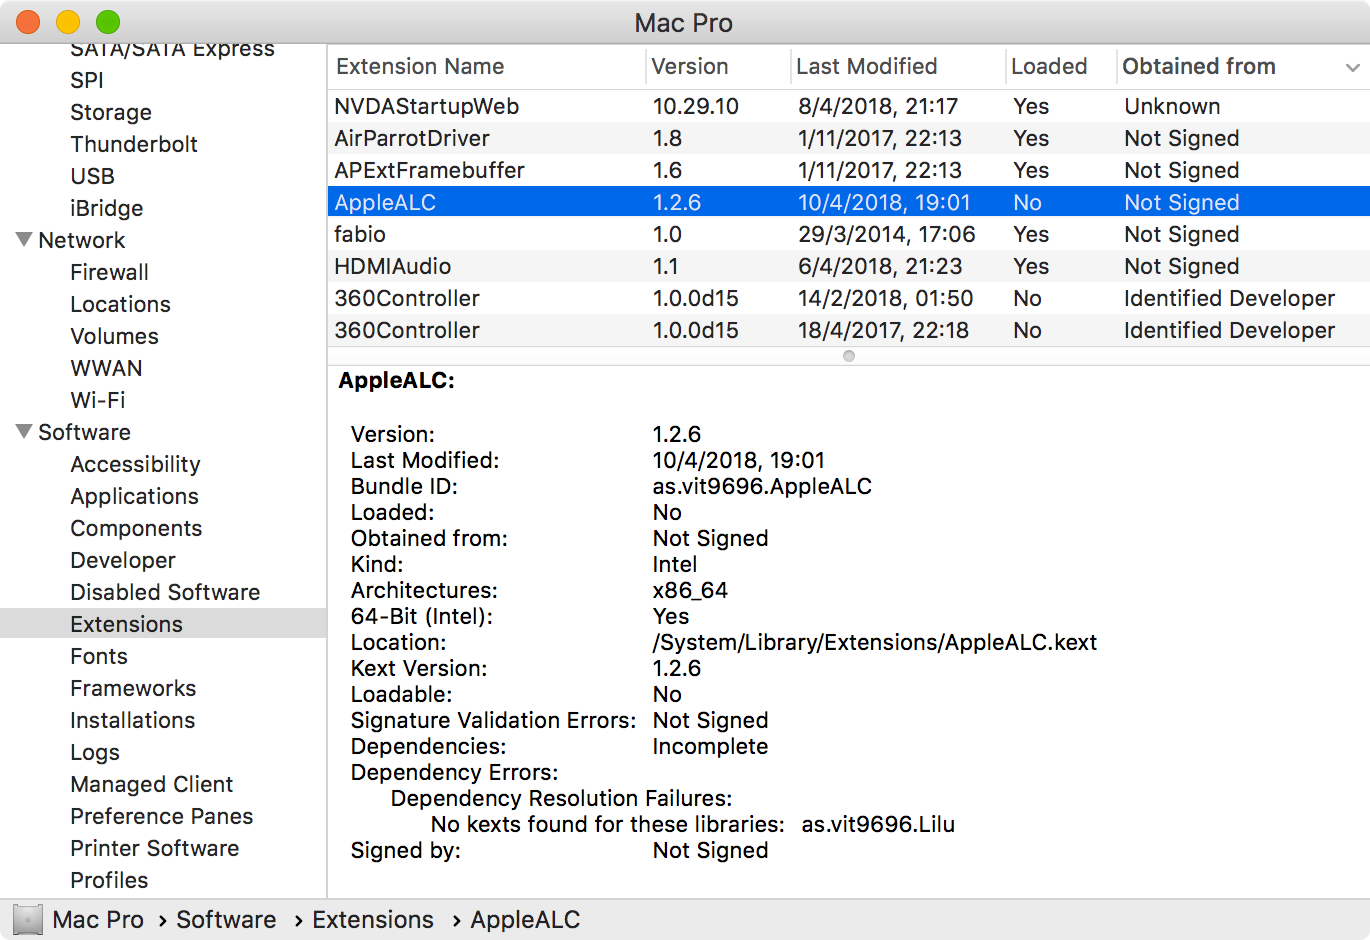Select the NVDAStartupWeb extension row

click(848, 106)
